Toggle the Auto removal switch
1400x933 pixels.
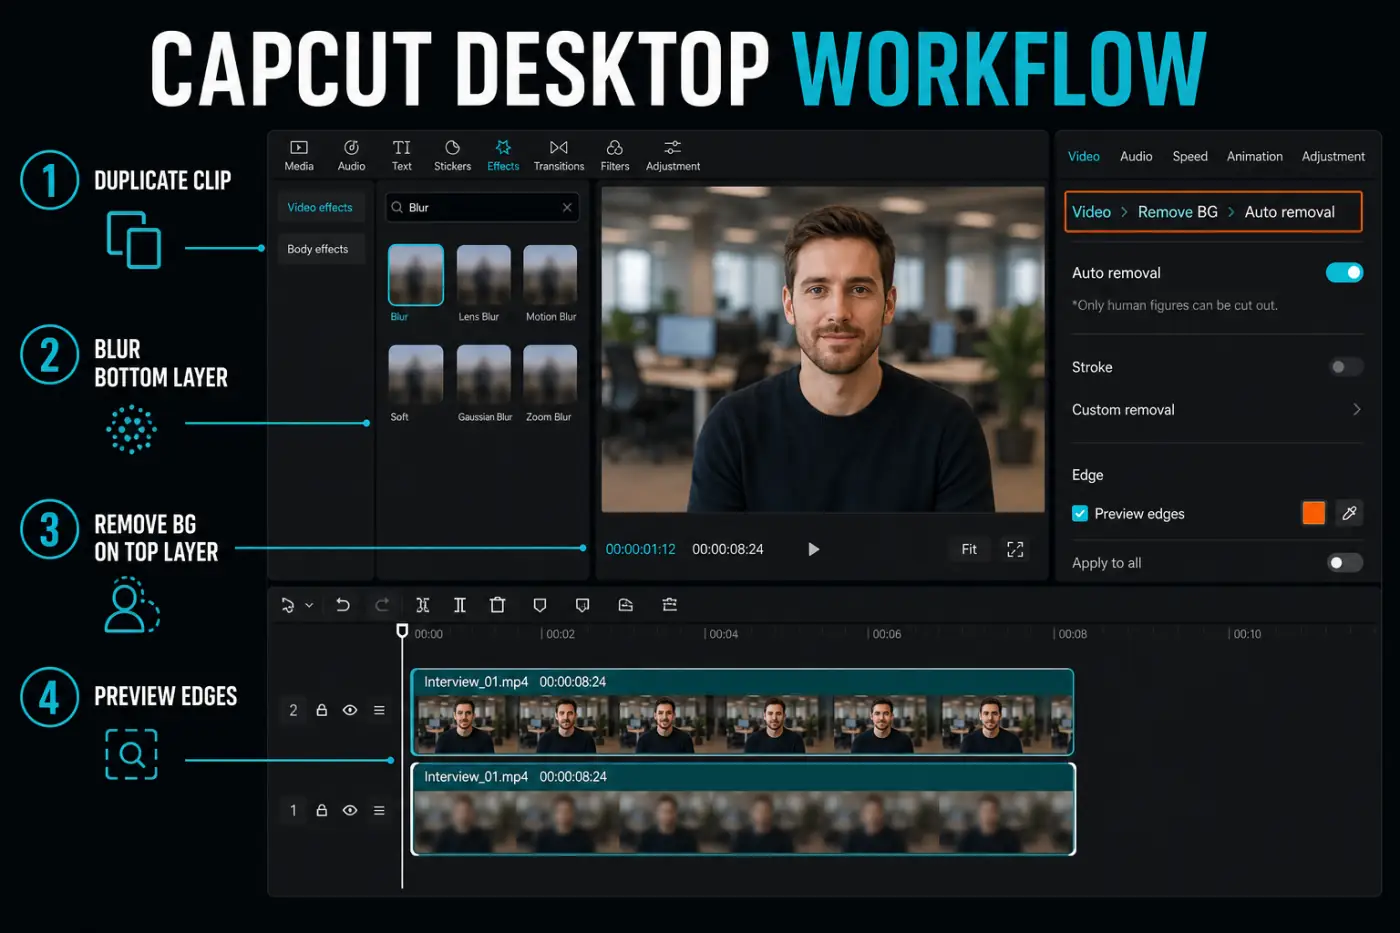tap(1344, 272)
